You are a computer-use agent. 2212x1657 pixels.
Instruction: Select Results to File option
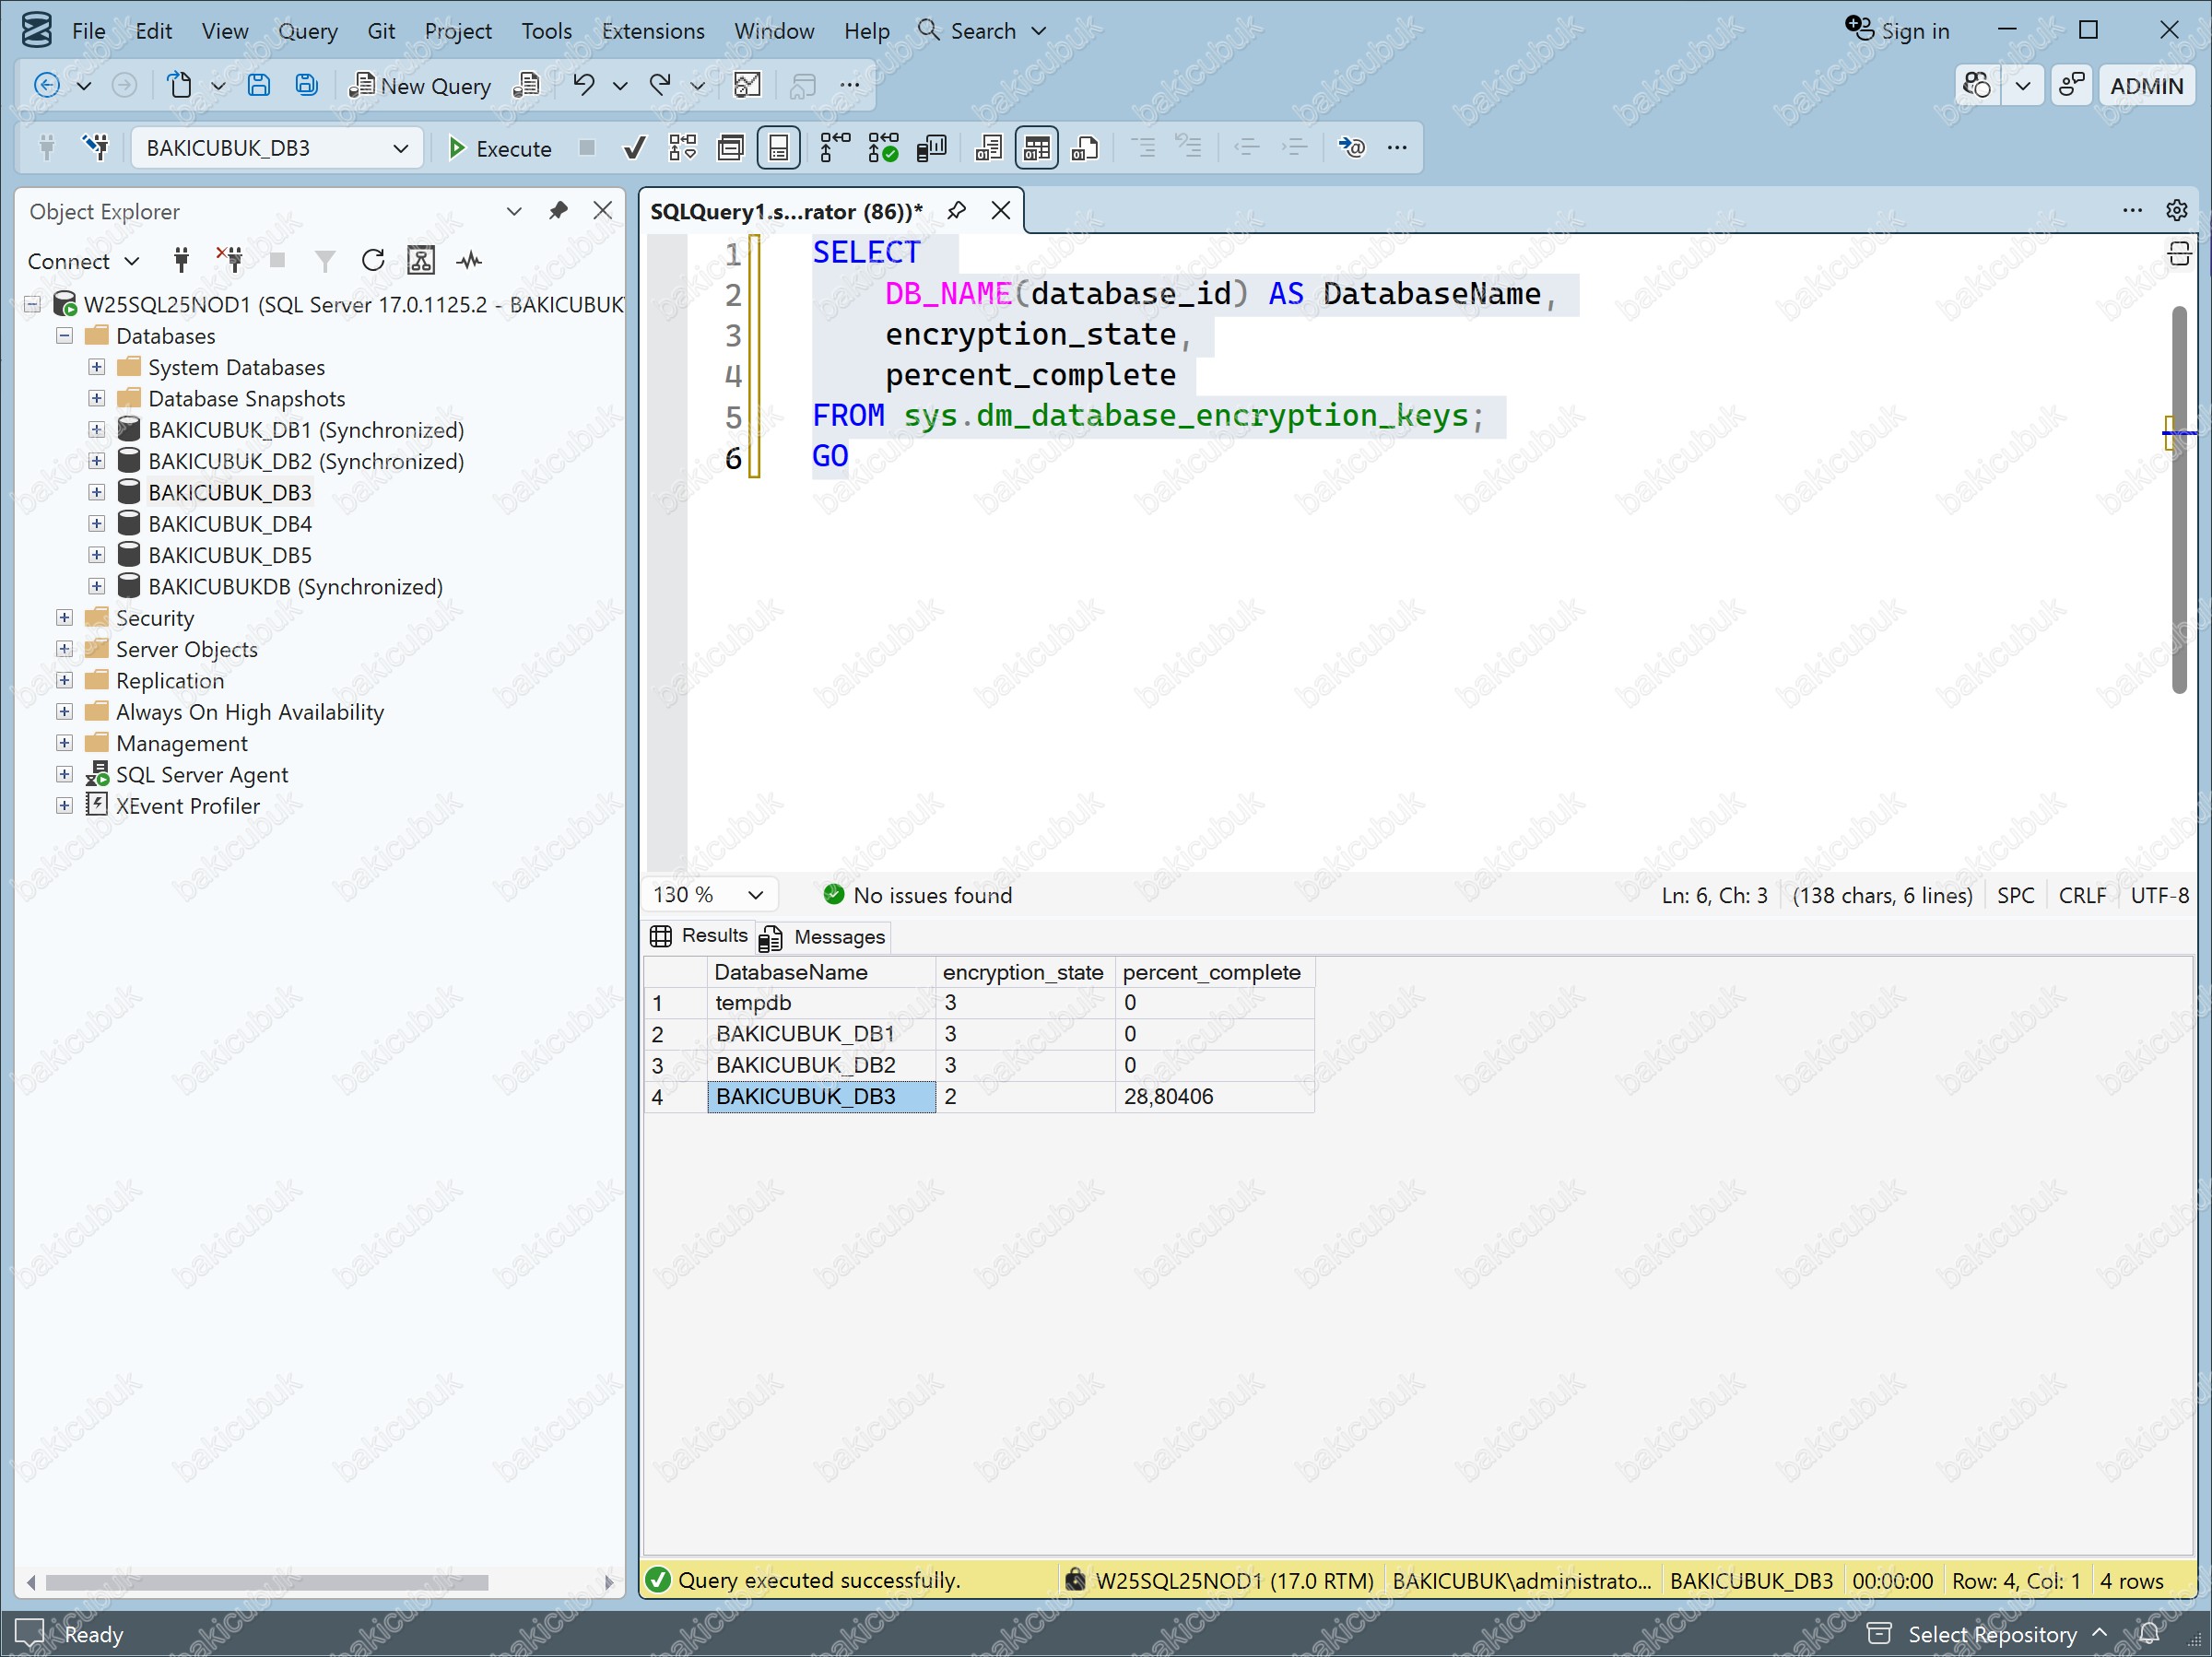[1085, 148]
